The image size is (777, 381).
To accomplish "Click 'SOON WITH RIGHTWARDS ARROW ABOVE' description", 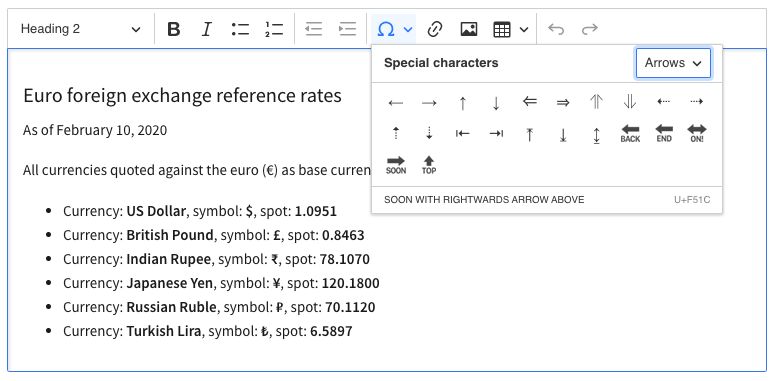I will pyautogui.click(x=484, y=200).
